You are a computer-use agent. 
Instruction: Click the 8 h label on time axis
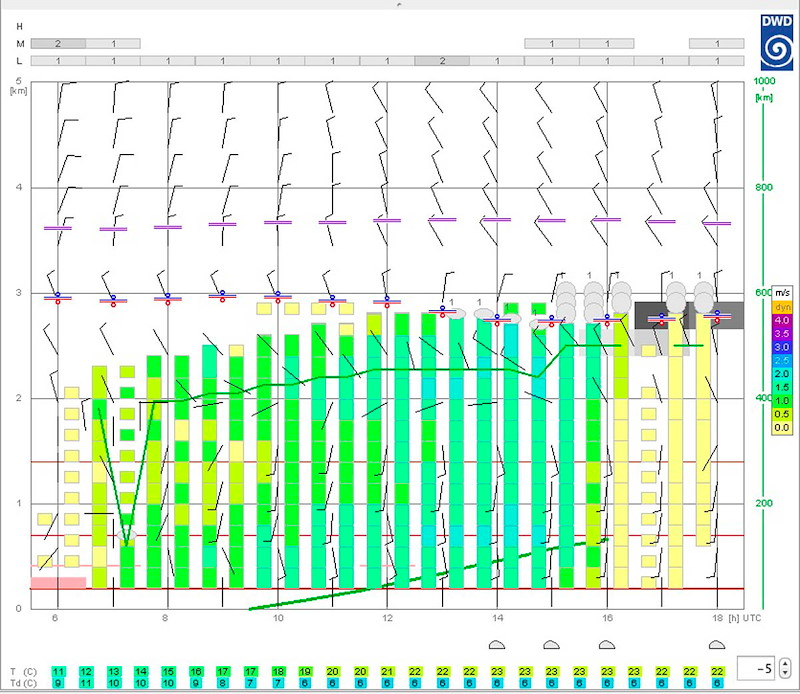(165, 618)
